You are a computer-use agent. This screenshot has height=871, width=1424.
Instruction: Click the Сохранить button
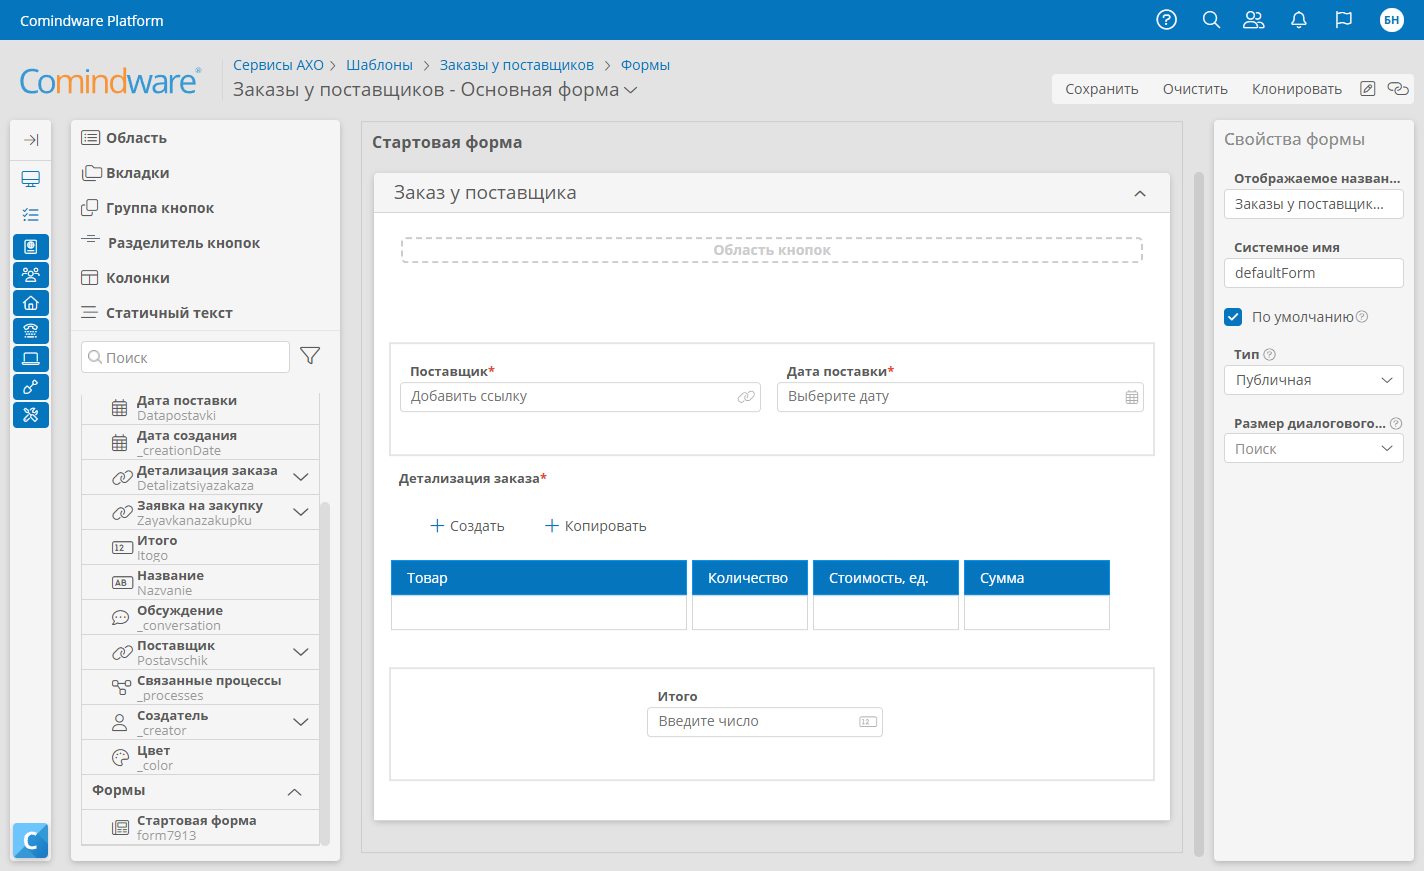tap(1102, 89)
